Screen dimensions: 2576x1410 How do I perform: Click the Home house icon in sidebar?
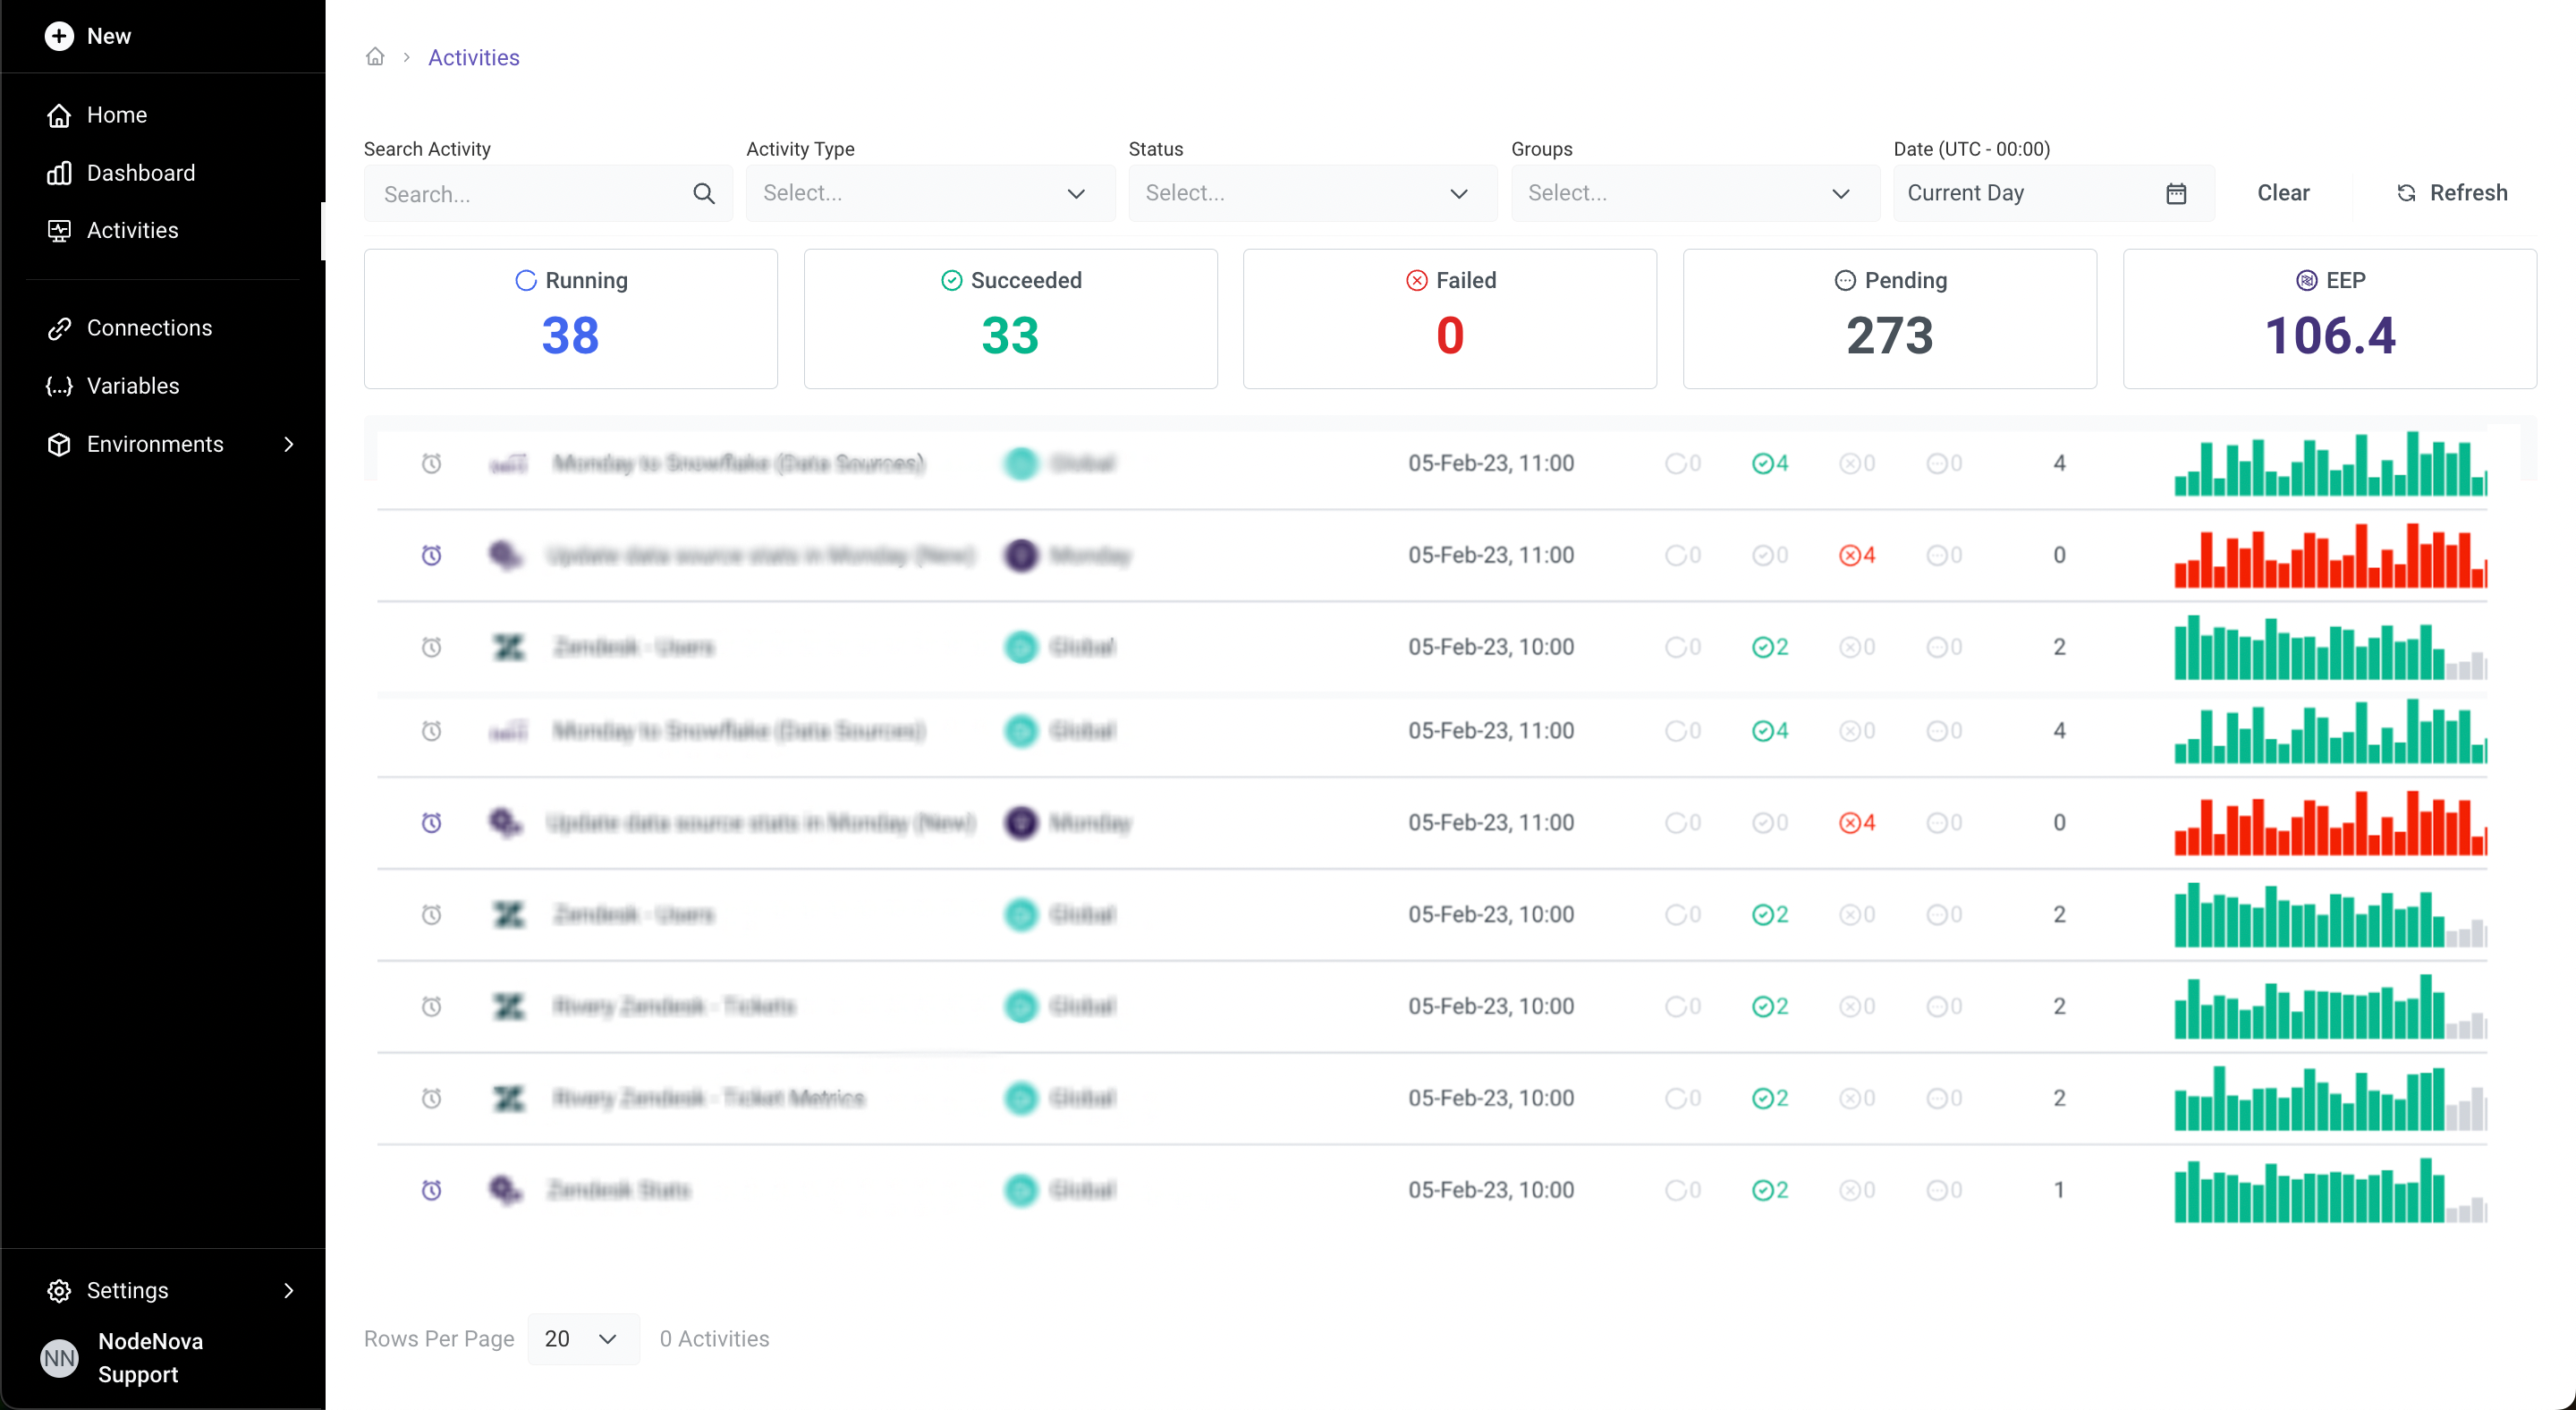click(x=59, y=115)
